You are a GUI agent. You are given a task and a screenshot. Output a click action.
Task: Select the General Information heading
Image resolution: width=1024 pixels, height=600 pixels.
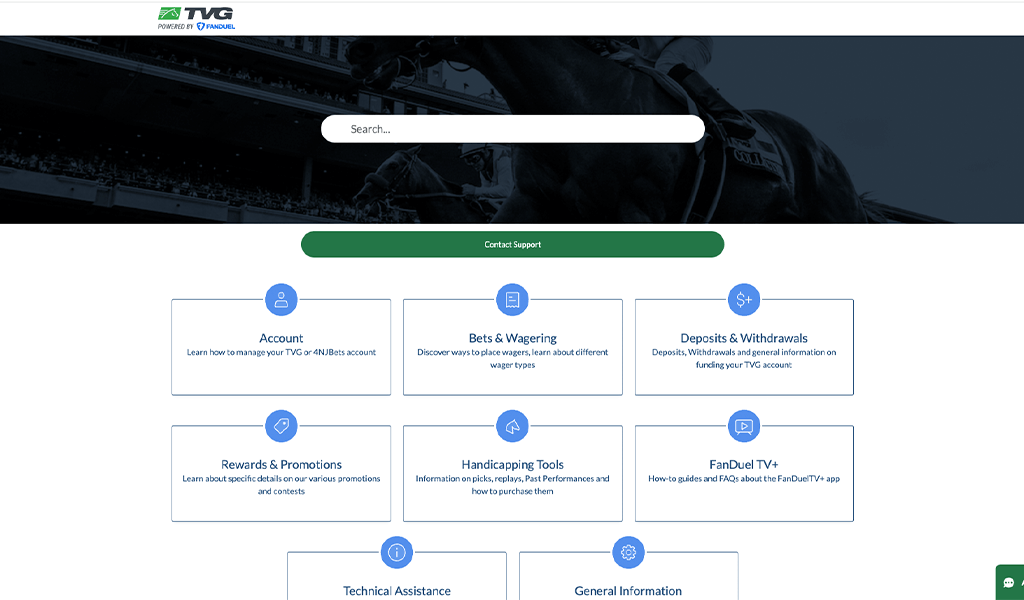click(628, 591)
